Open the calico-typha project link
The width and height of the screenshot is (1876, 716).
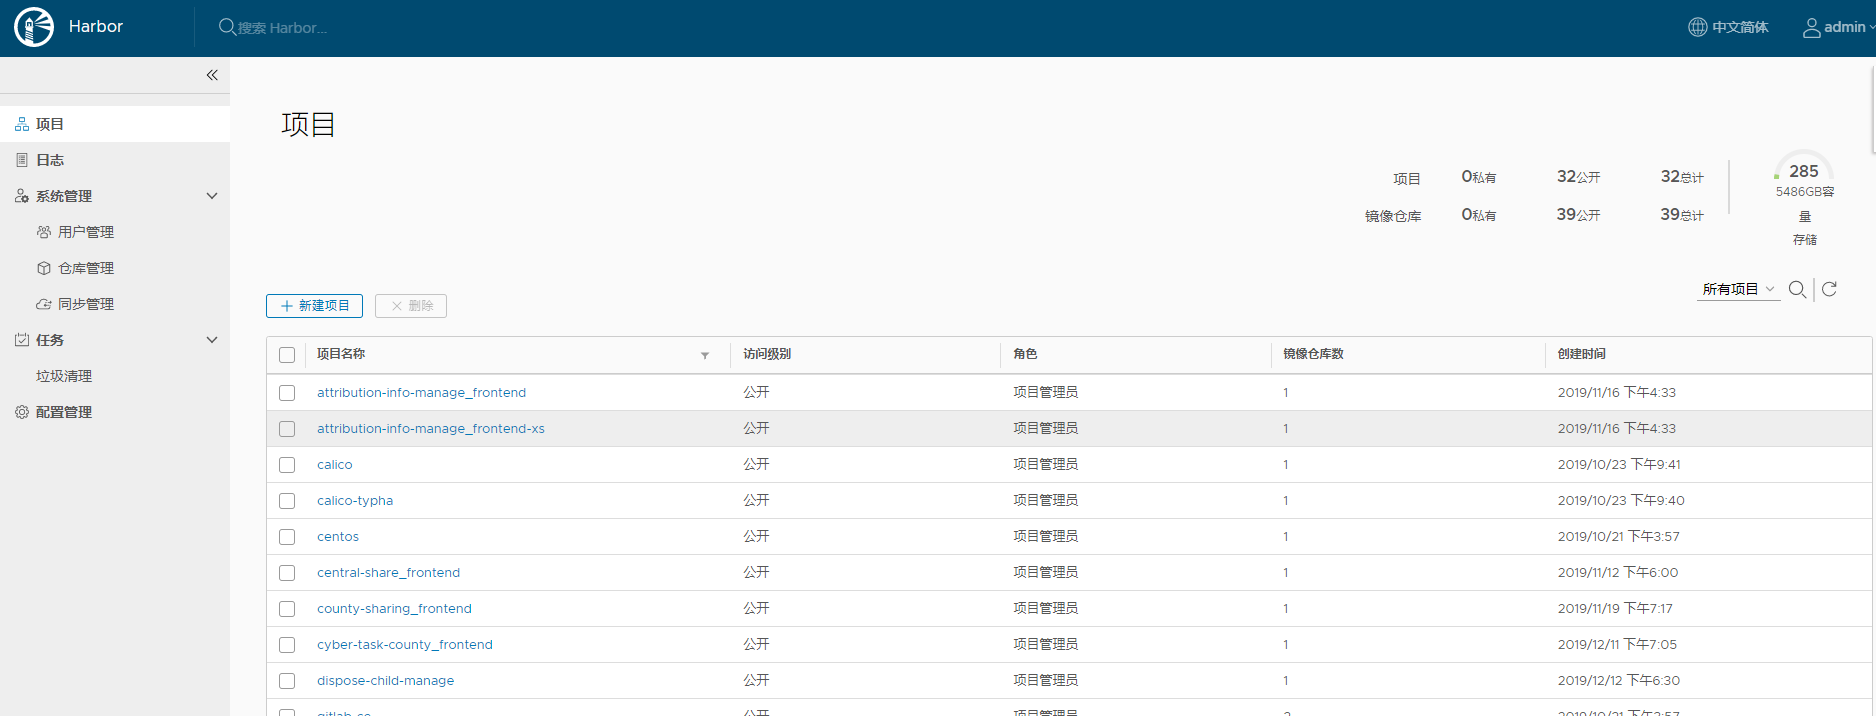(355, 501)
